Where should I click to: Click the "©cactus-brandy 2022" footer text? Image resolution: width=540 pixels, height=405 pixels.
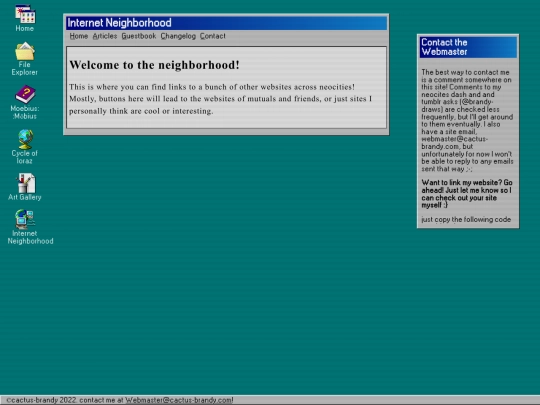coord(41,400)
